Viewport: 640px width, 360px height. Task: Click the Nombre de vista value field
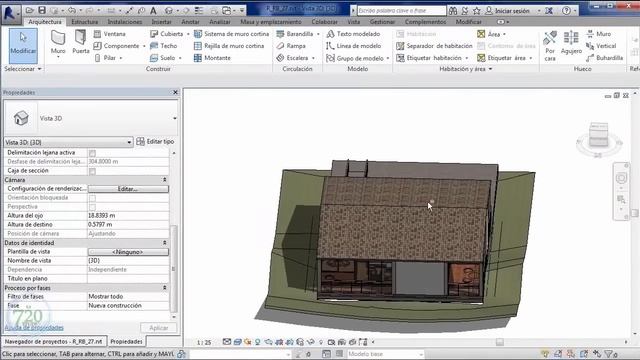128,260
